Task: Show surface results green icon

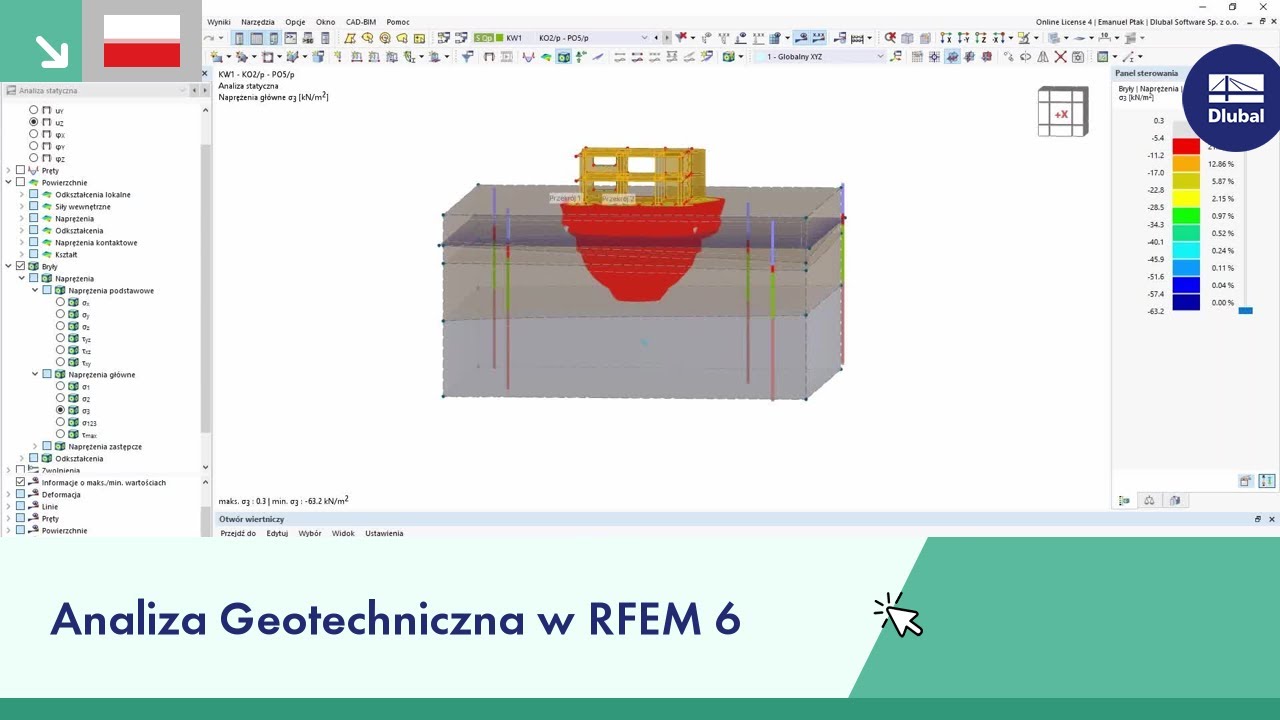Action: coord(545,56)
